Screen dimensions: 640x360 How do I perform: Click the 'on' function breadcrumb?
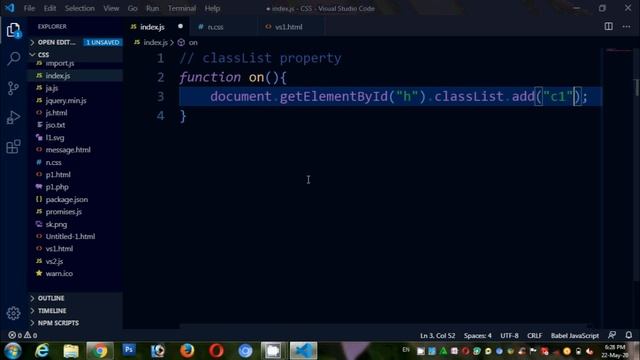[188, 42]
